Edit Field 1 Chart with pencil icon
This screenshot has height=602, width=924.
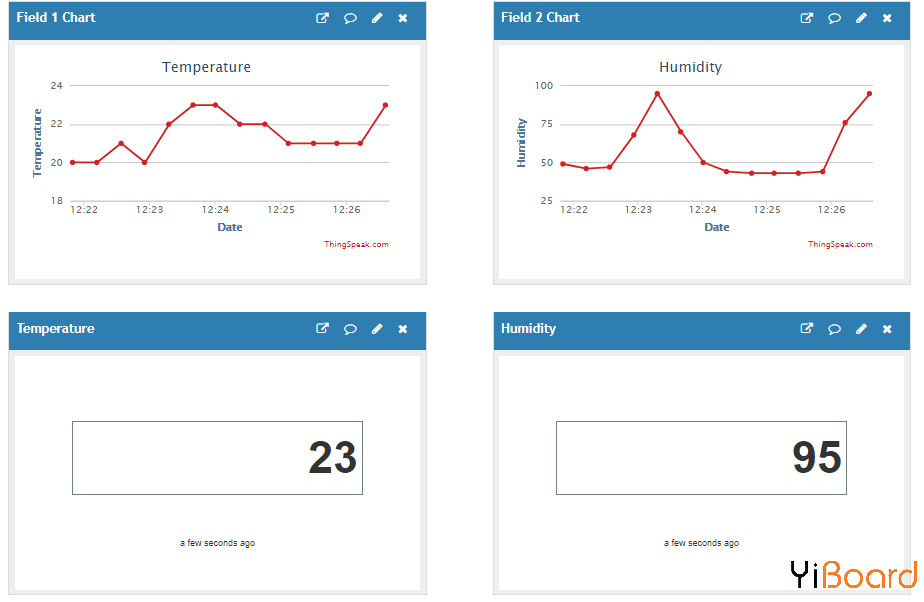tap(377, 18)
